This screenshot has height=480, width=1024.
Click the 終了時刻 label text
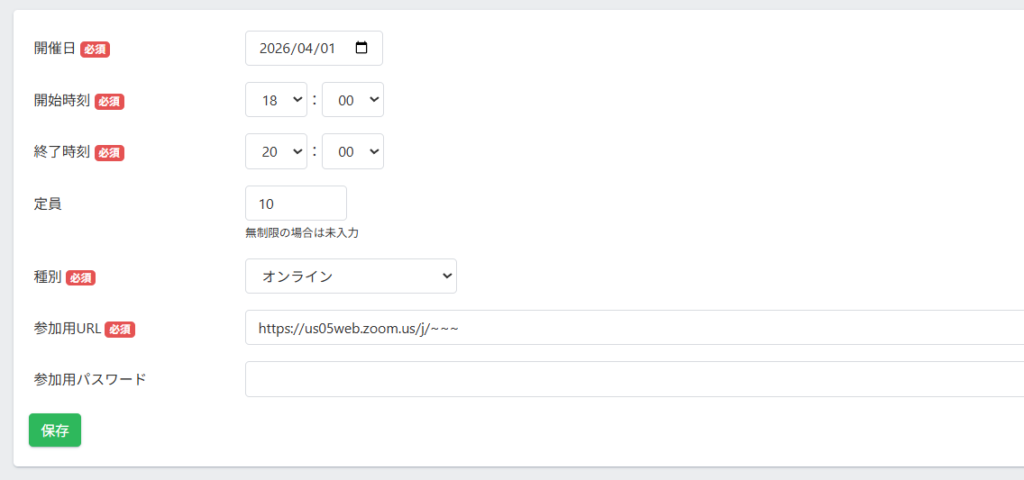(x=62, y=152)
